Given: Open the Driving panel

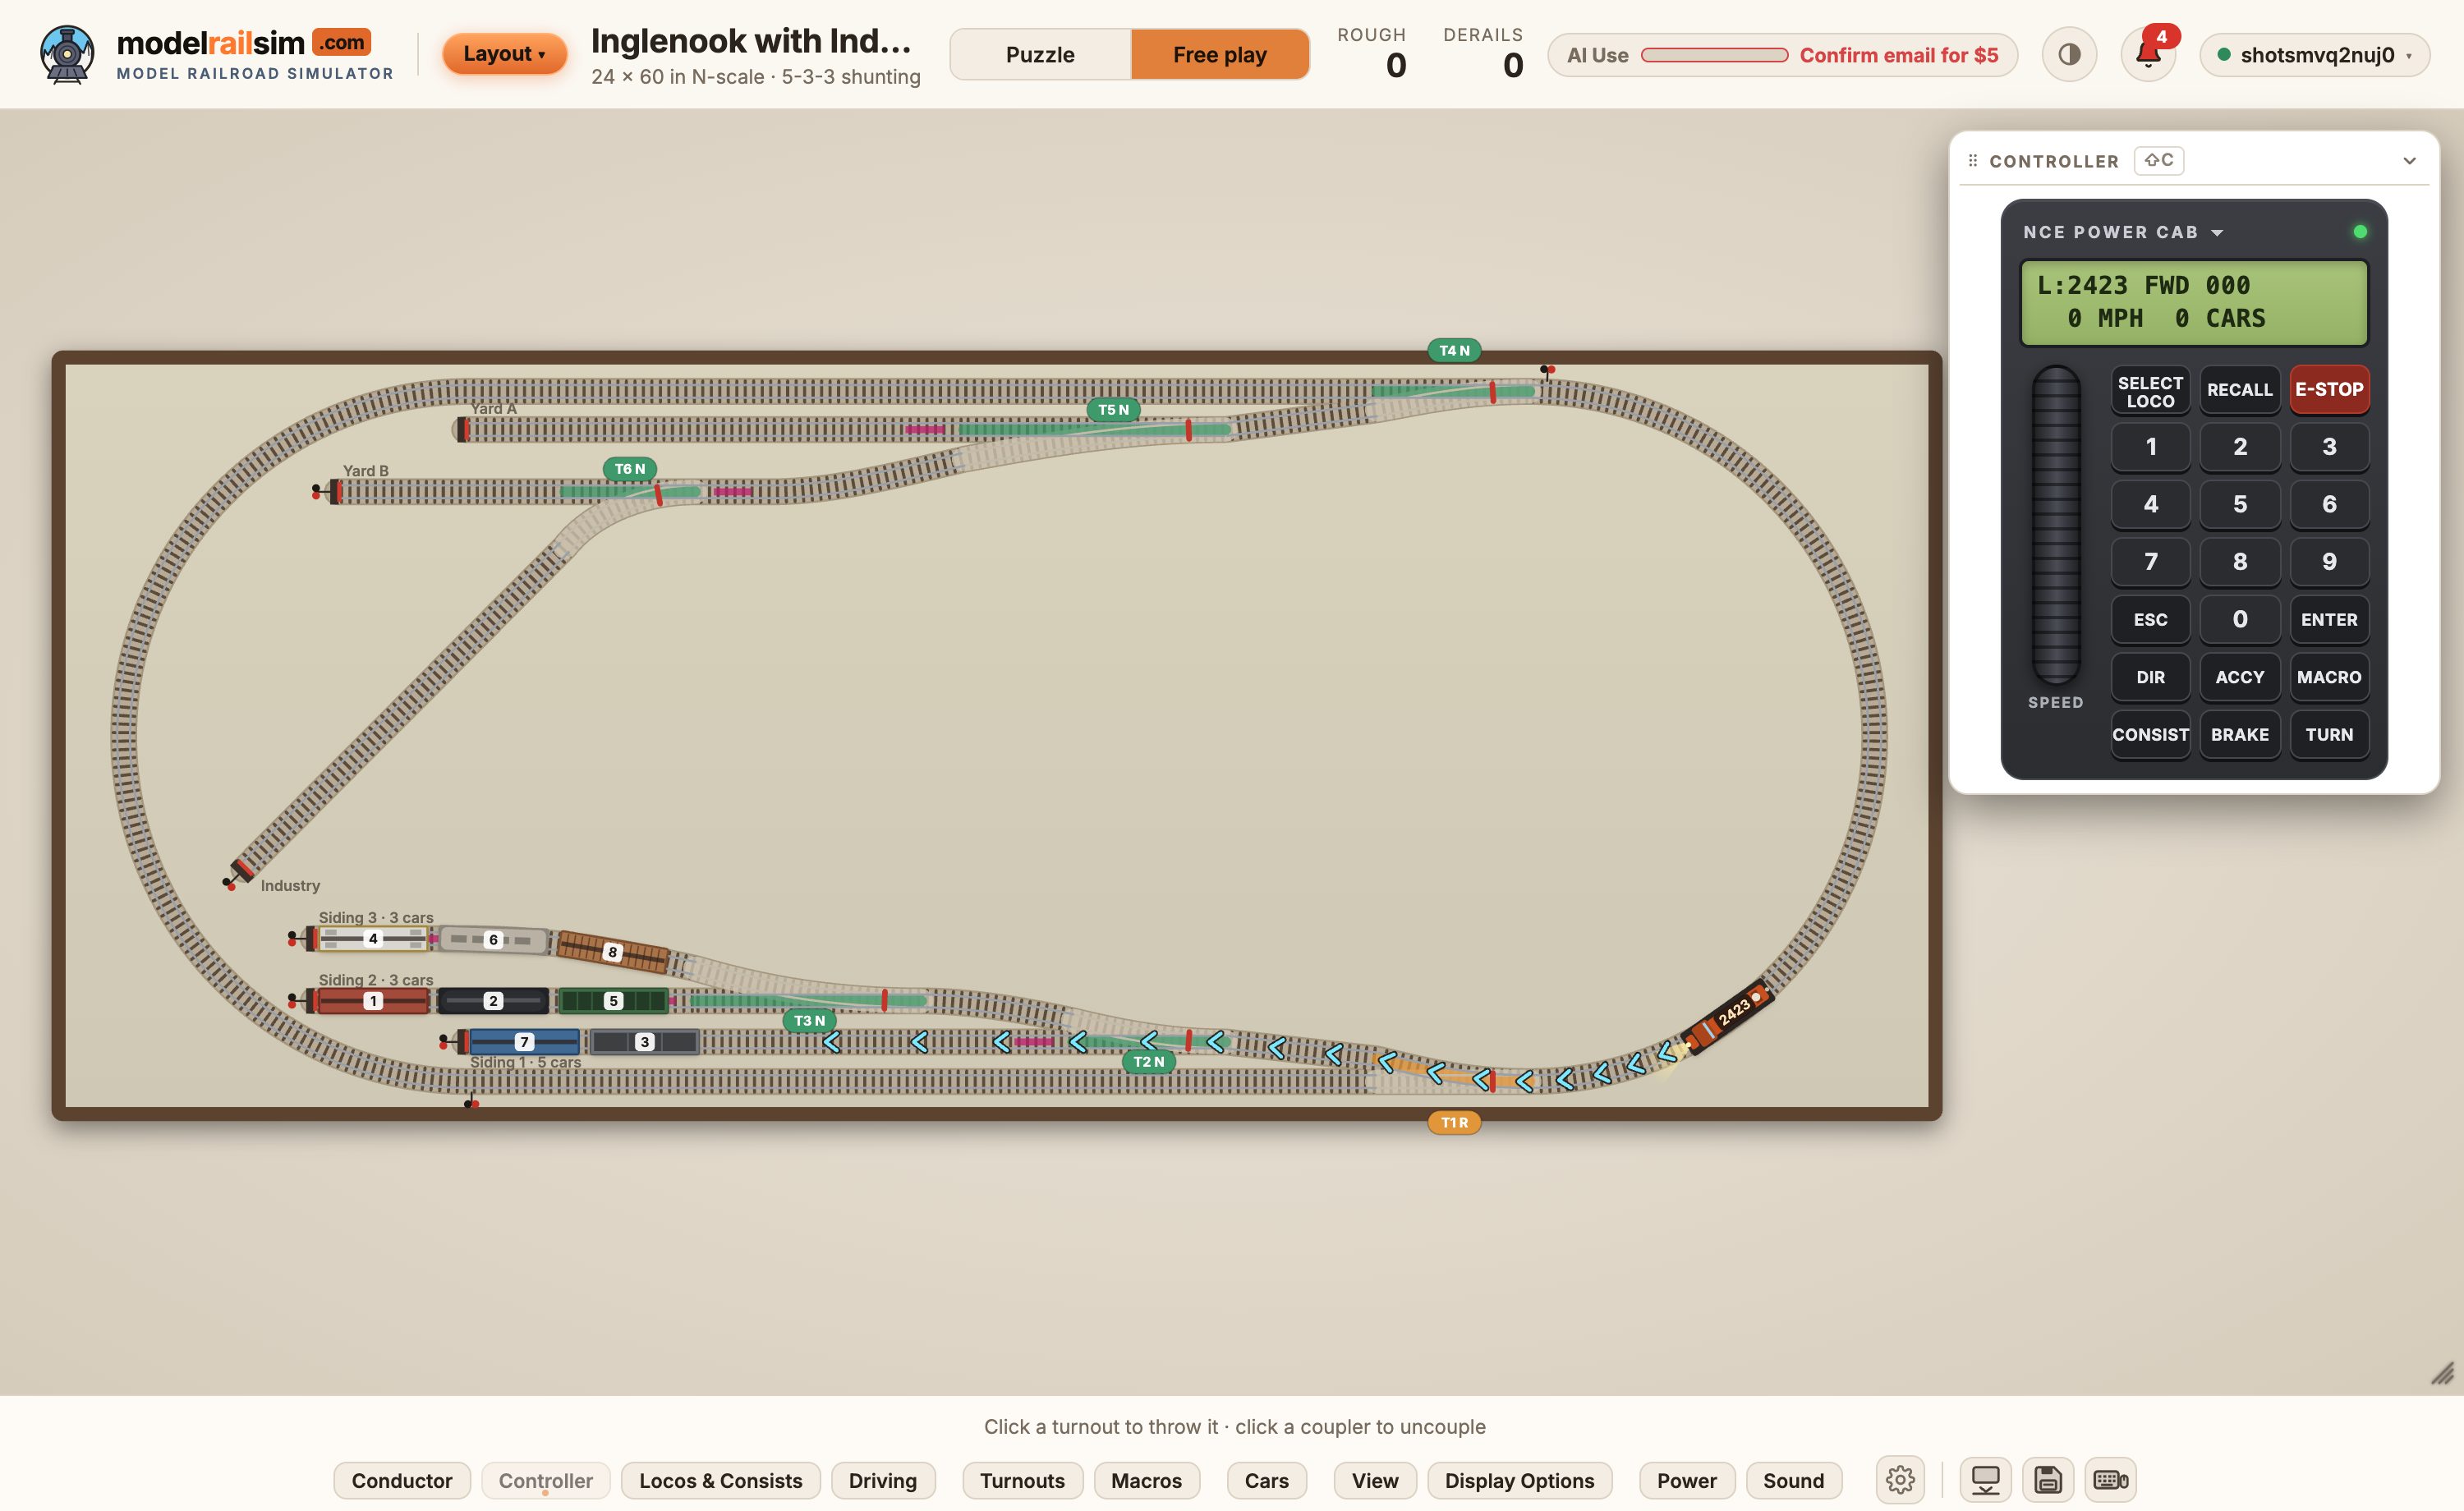Looking at the screenshot, I should [x=882, y=1480].
